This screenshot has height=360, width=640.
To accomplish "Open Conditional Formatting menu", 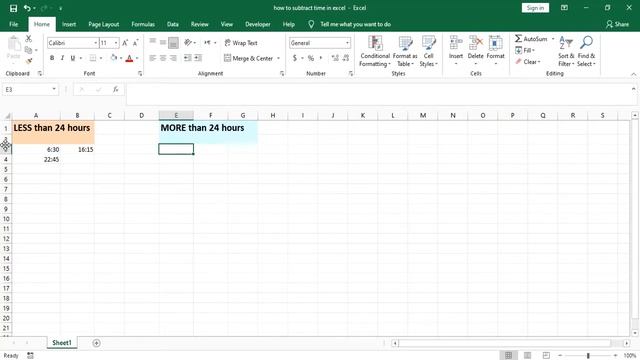I will [x=375, y=51].
